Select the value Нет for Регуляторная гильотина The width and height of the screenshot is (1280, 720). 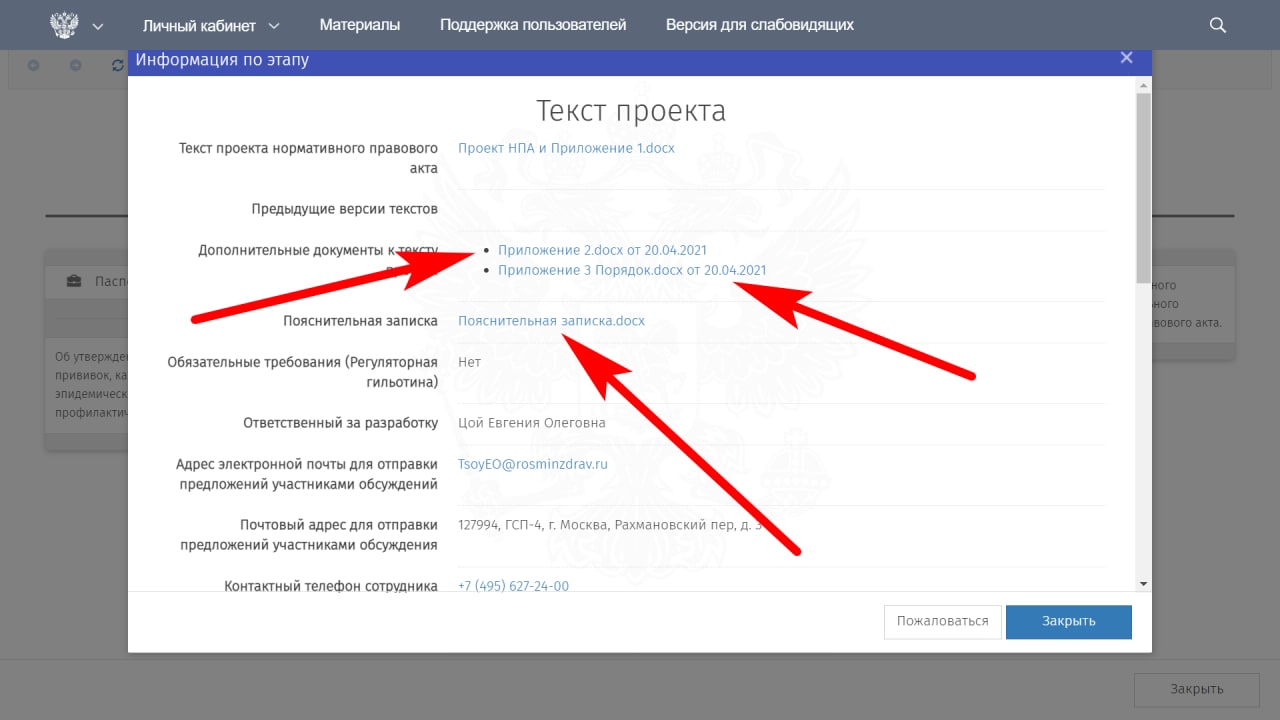[469, 362]
